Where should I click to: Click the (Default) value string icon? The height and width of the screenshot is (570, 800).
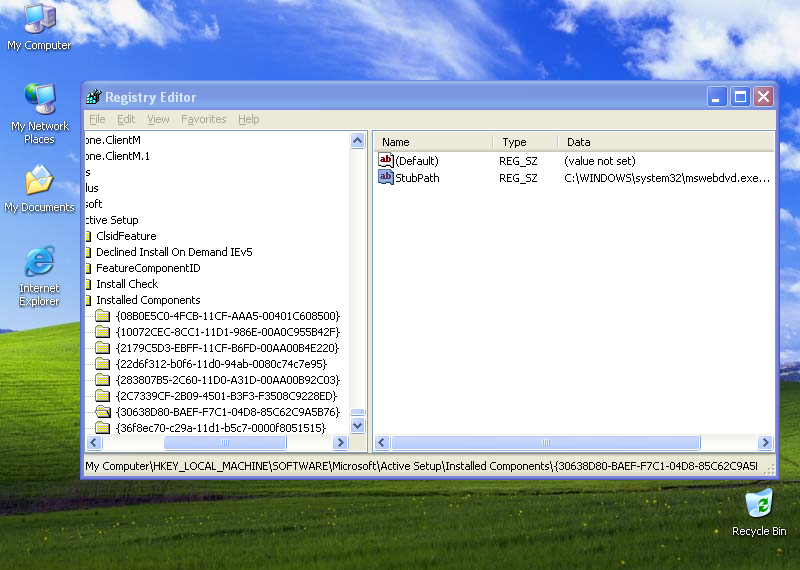pos(386,160)
